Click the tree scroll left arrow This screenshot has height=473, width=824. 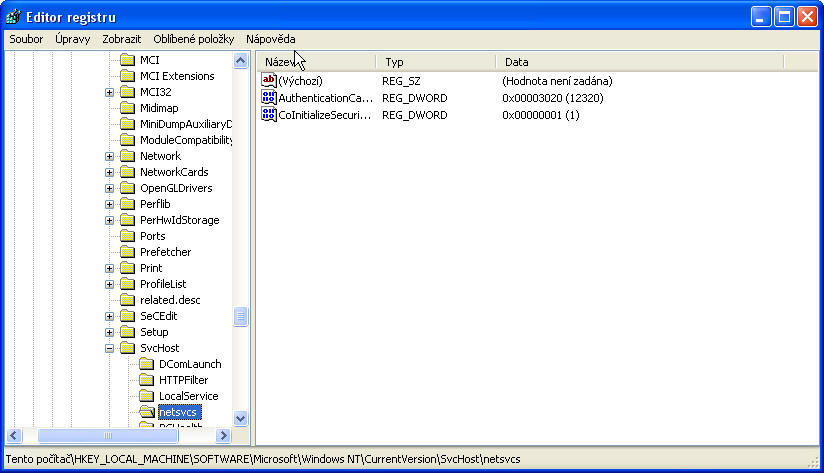14,436
